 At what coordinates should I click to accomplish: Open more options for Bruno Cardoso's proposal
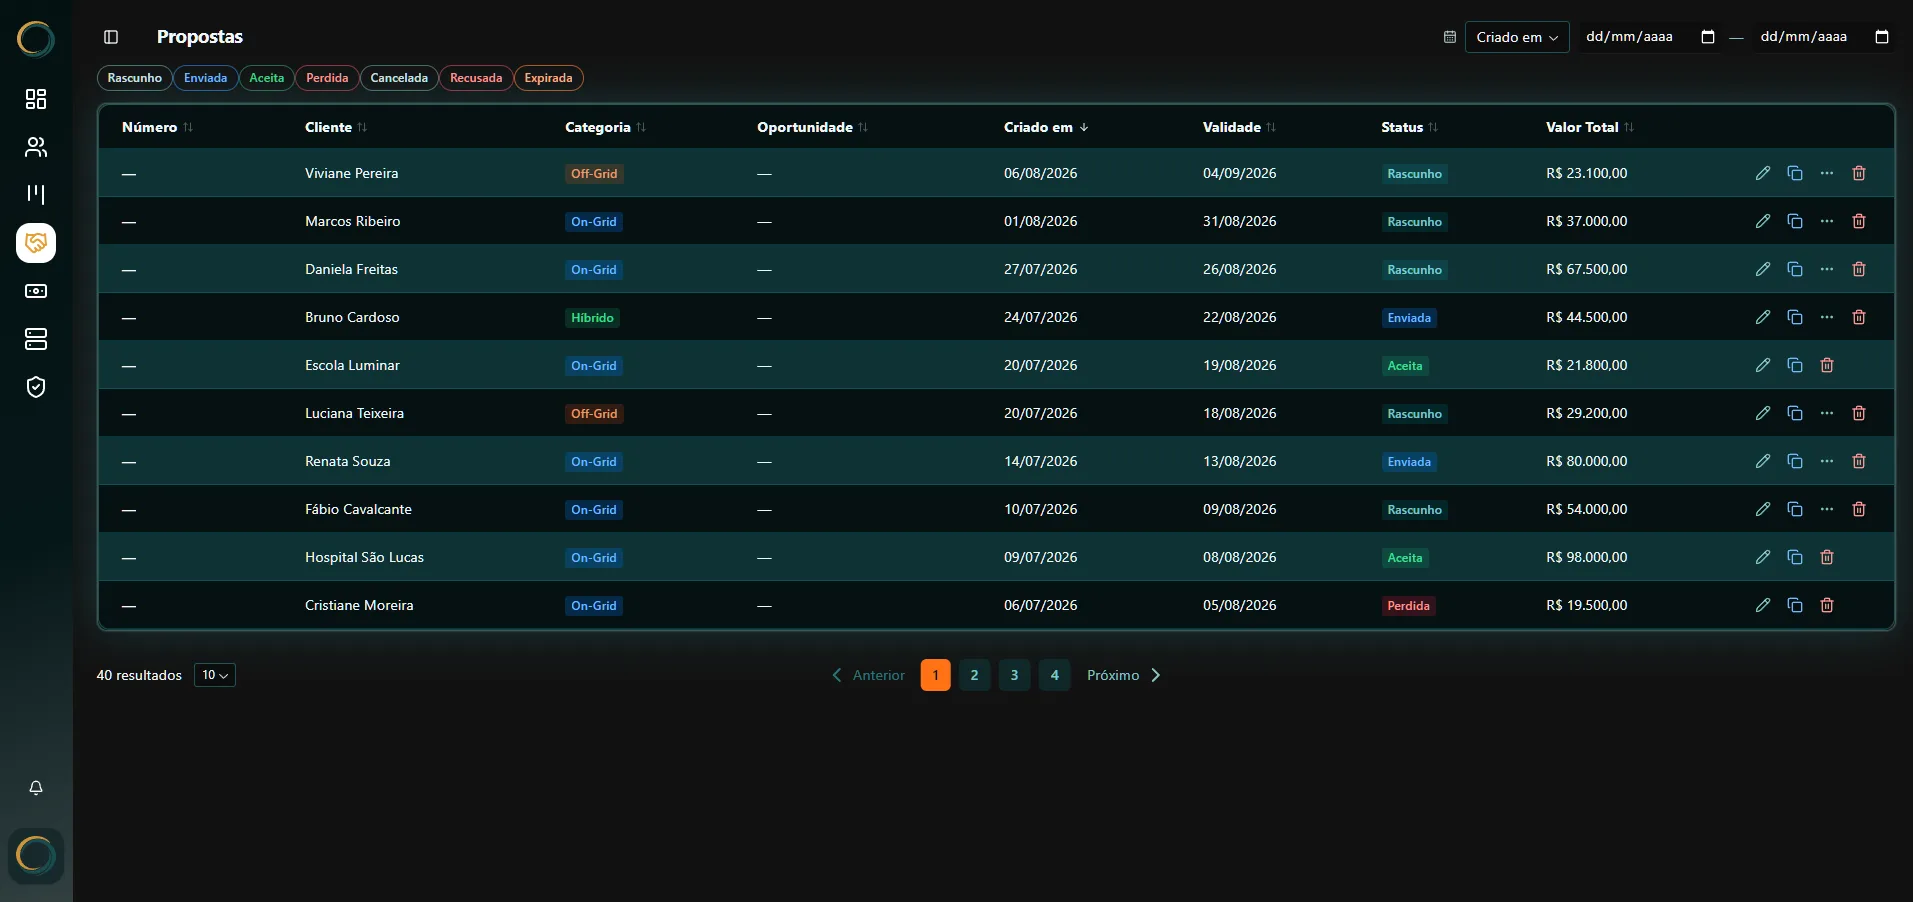tap(1827, 317)
